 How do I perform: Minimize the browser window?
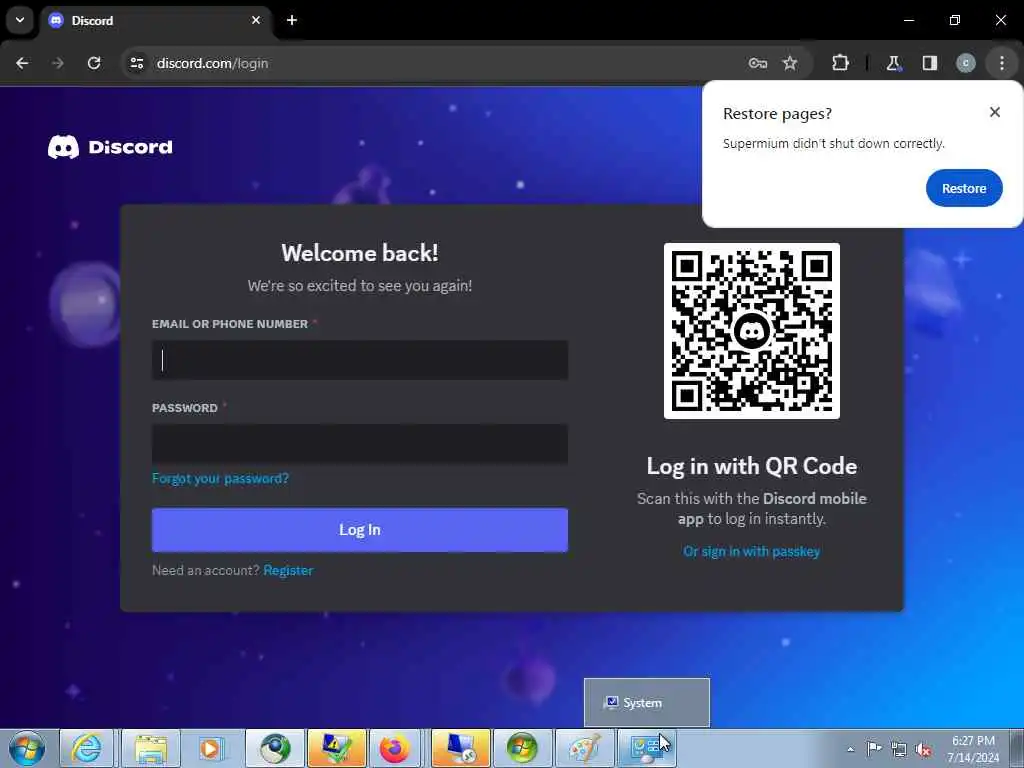pos(908,20)
